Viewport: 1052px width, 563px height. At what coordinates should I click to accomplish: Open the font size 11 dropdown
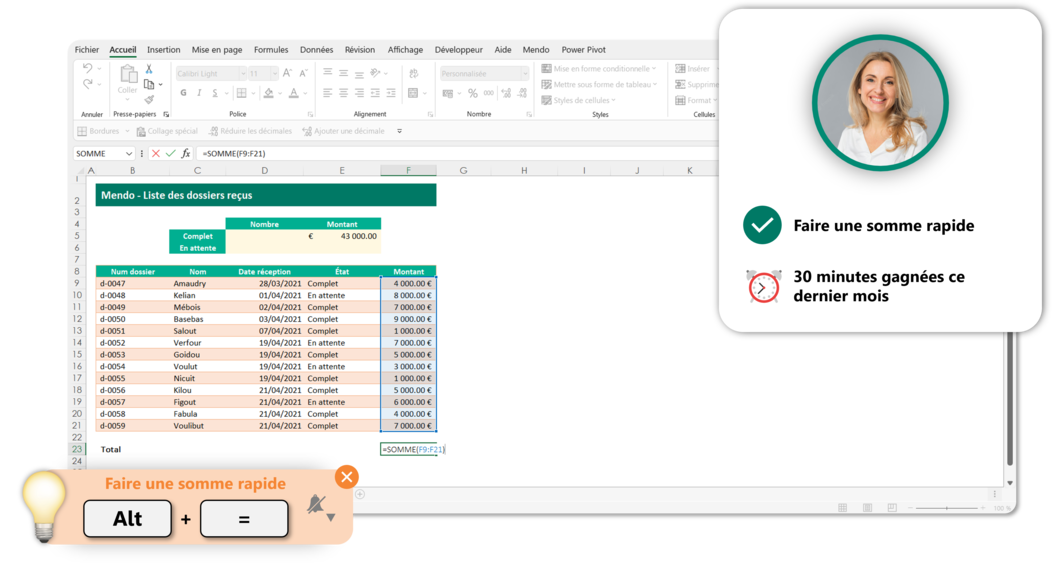[x=274, y=73]
